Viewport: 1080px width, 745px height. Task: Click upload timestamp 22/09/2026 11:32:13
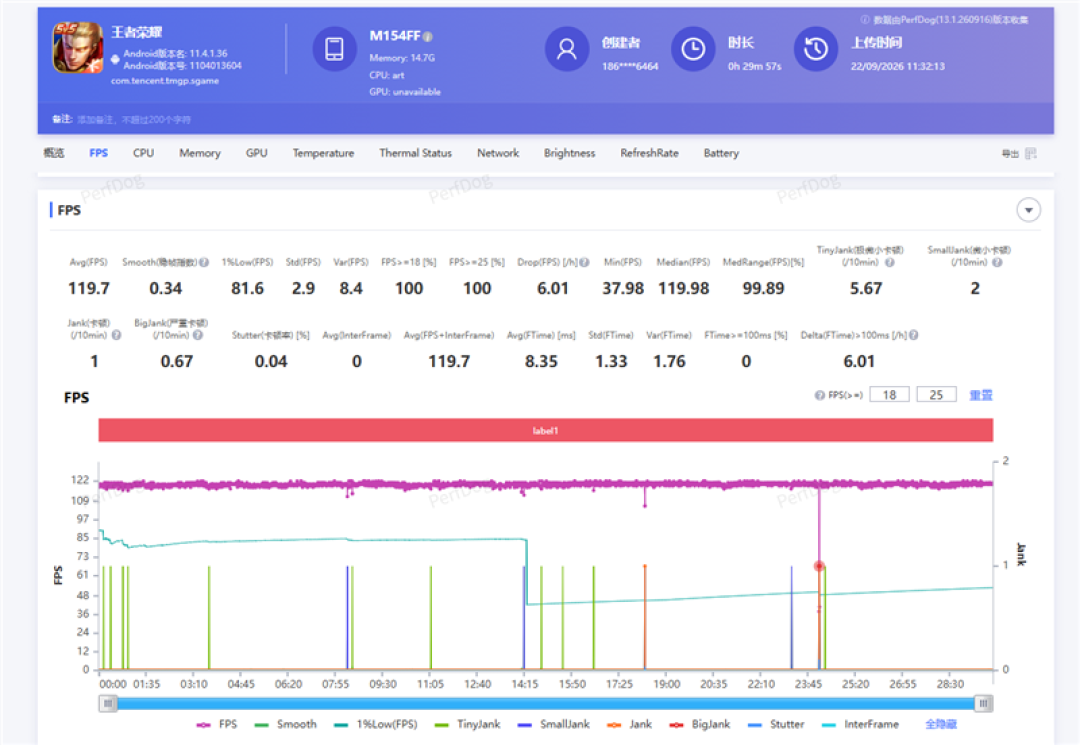(897, 67)
